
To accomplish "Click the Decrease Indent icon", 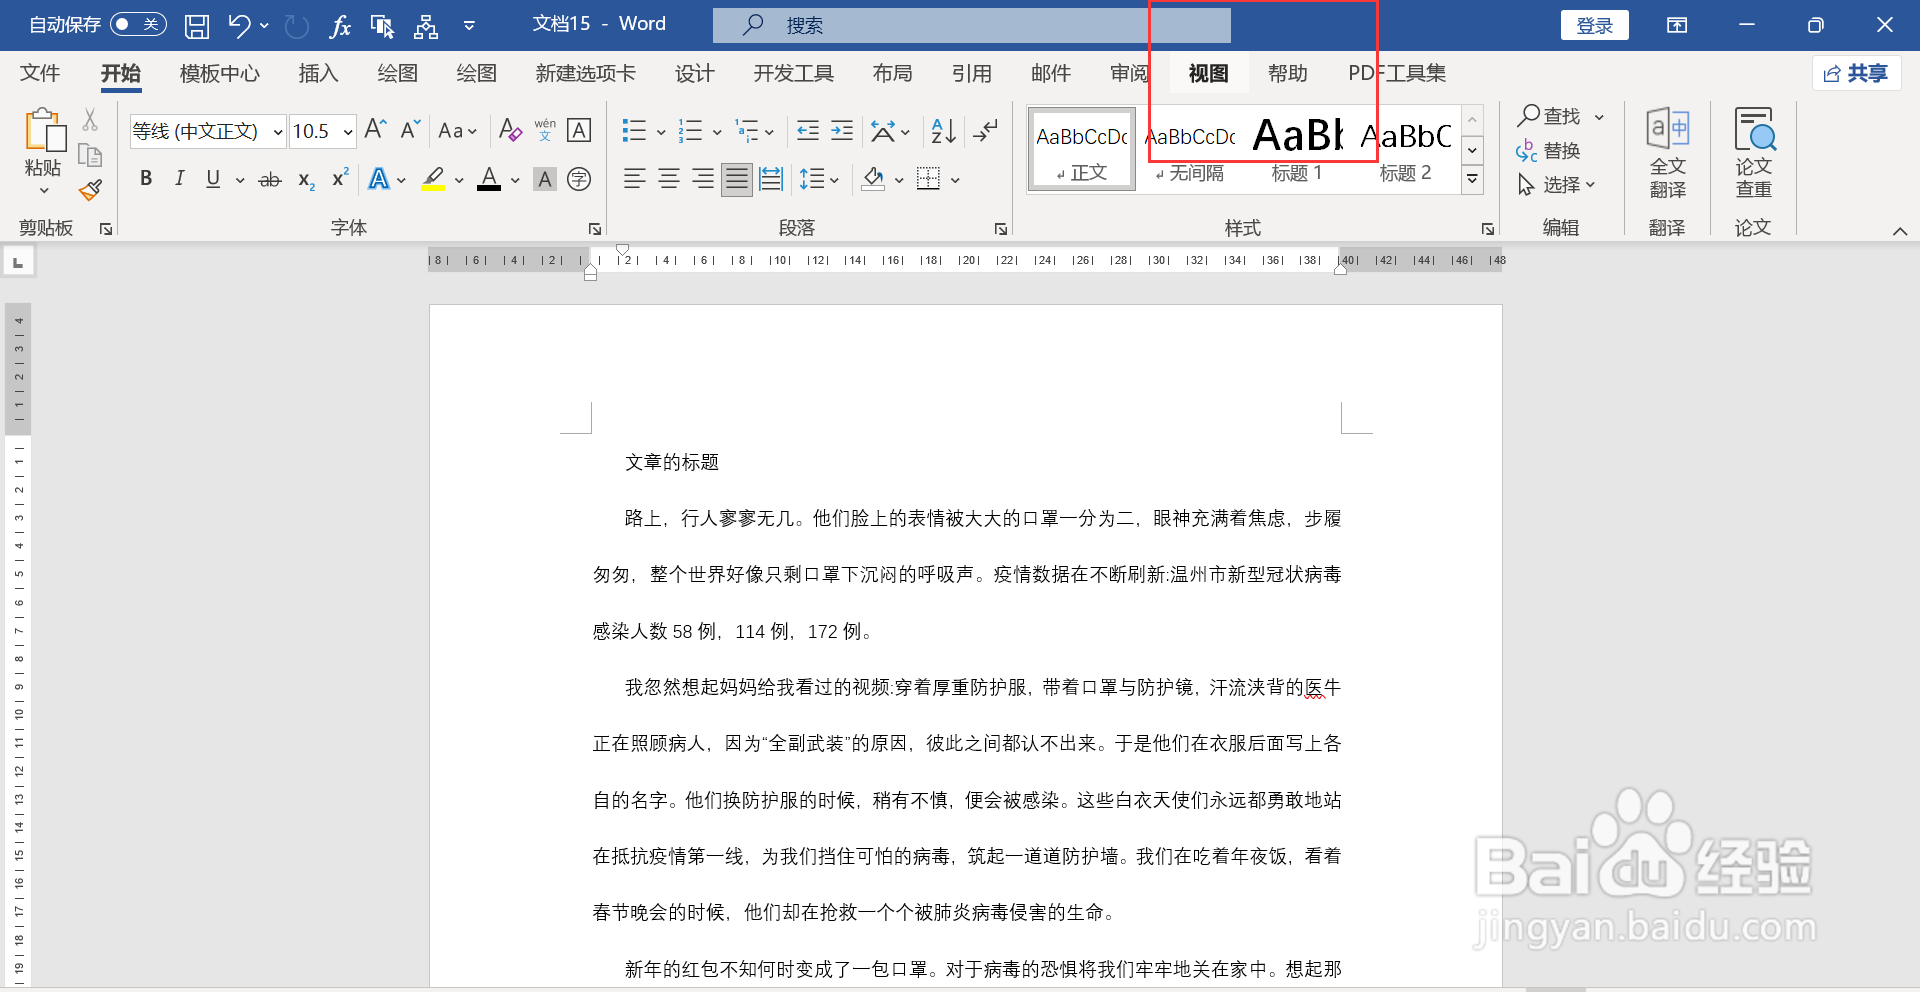I will tap(808, 130).
